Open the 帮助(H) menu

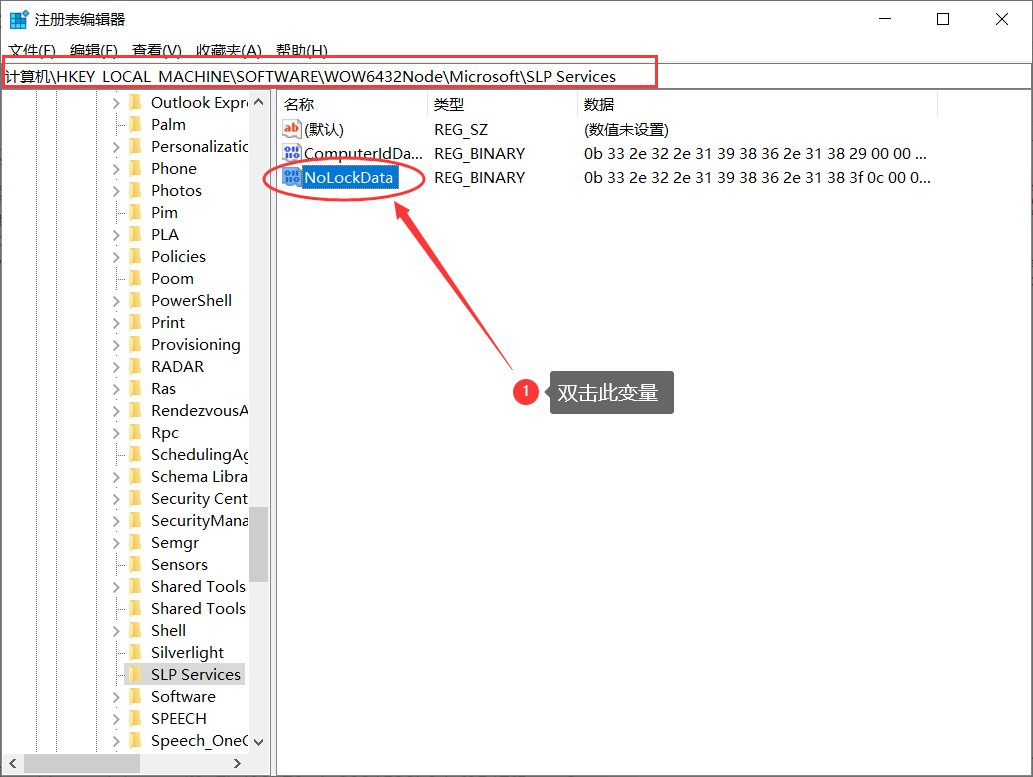[x=302, y=50]
